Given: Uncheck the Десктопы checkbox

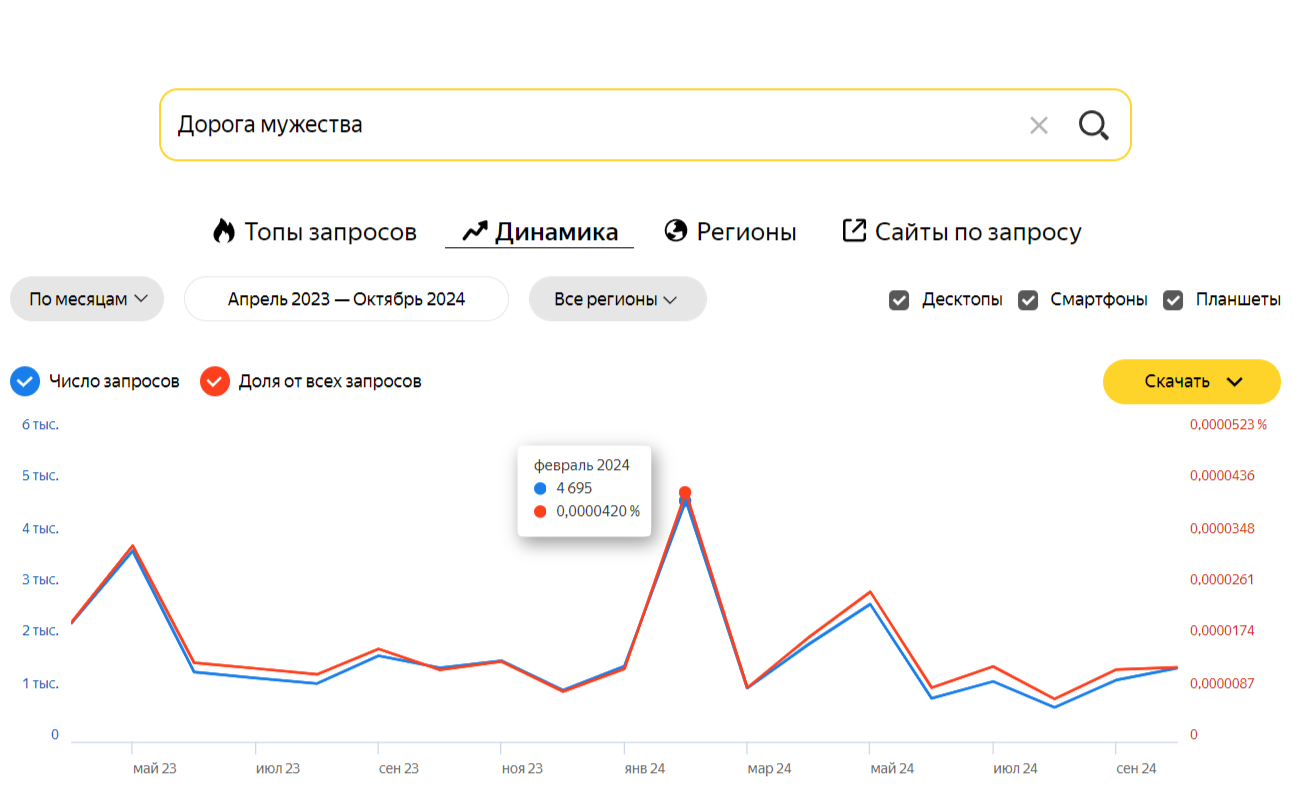Looking at the screenshot, I should click(x=899, y=300).
